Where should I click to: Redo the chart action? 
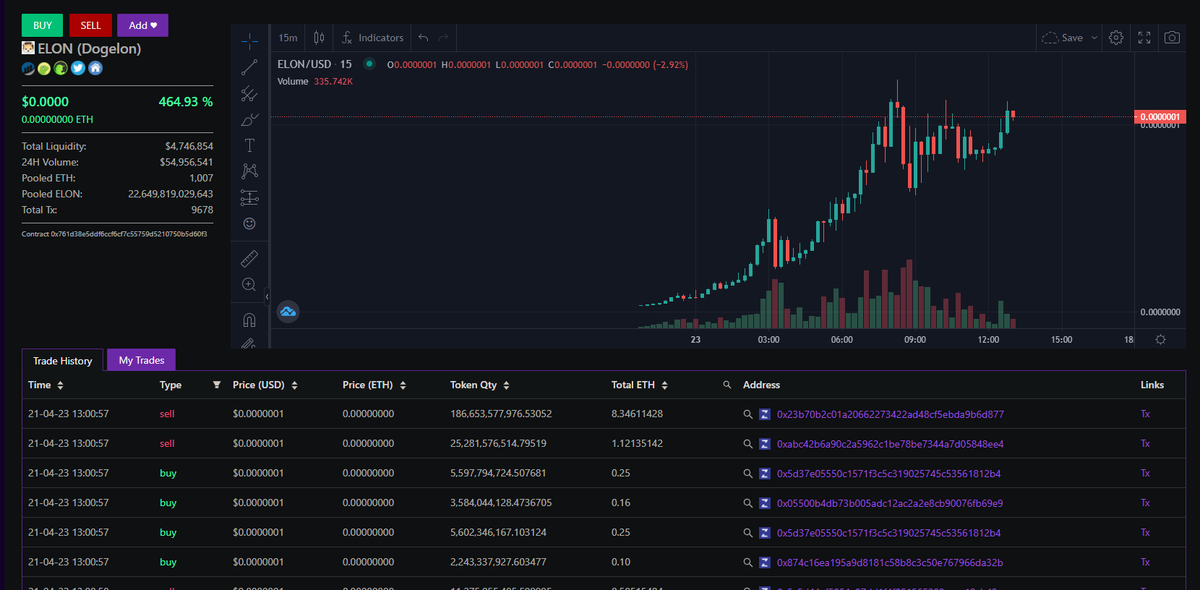click(x=443, y=38)
